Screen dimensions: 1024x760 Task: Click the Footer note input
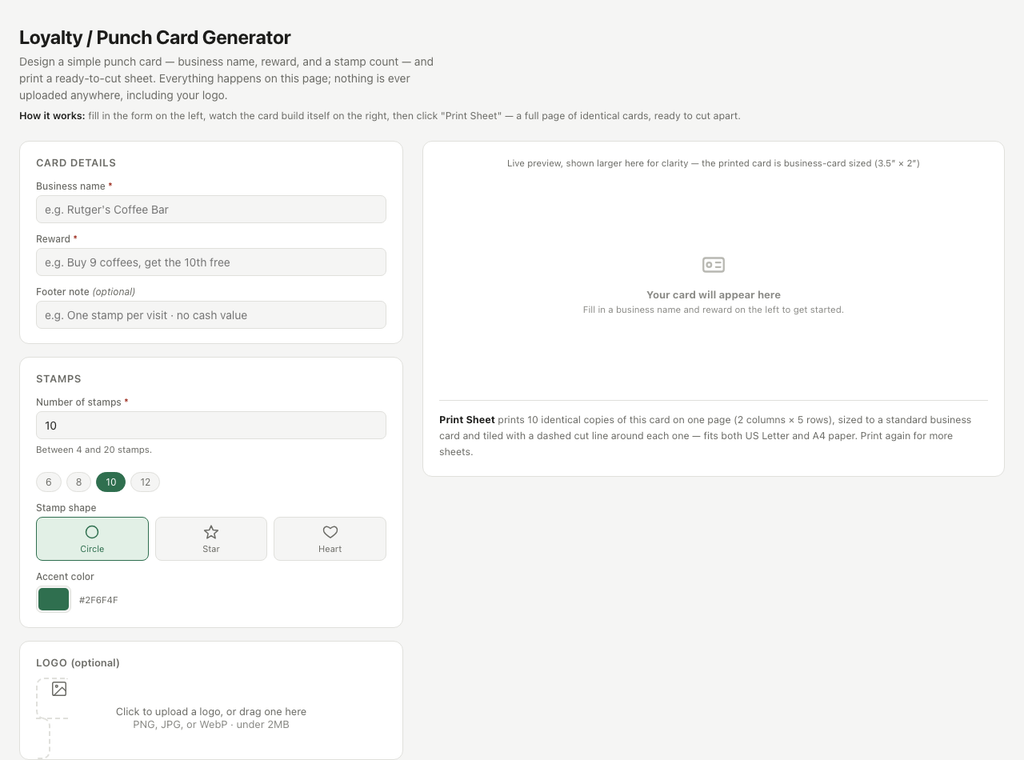click(211, 315)
